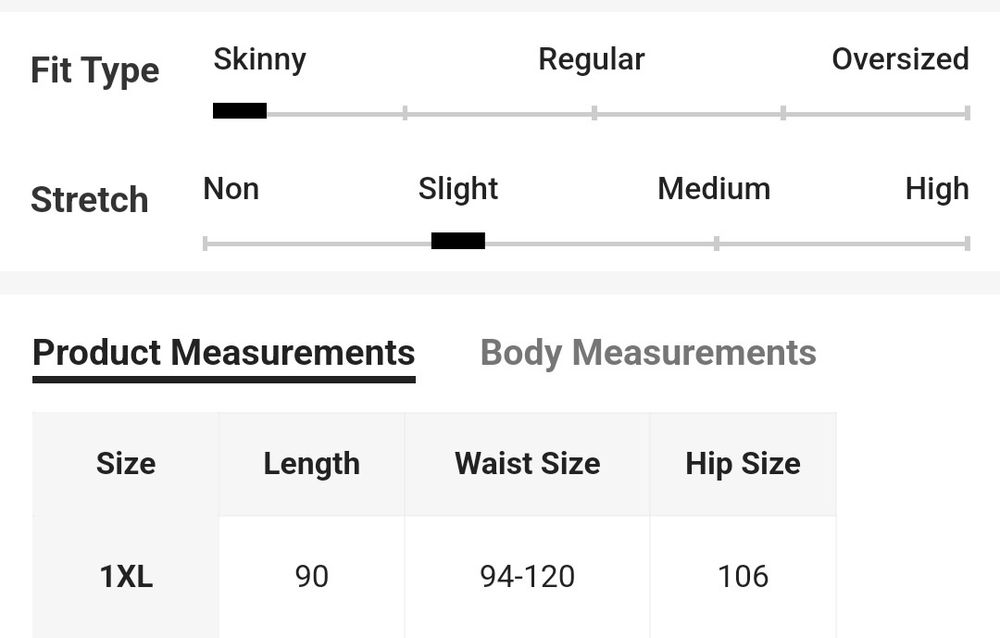Image resolution: width=1000 pixels, height=638 pixels.
Task: Click the Length column header
Action: point(312,464)
